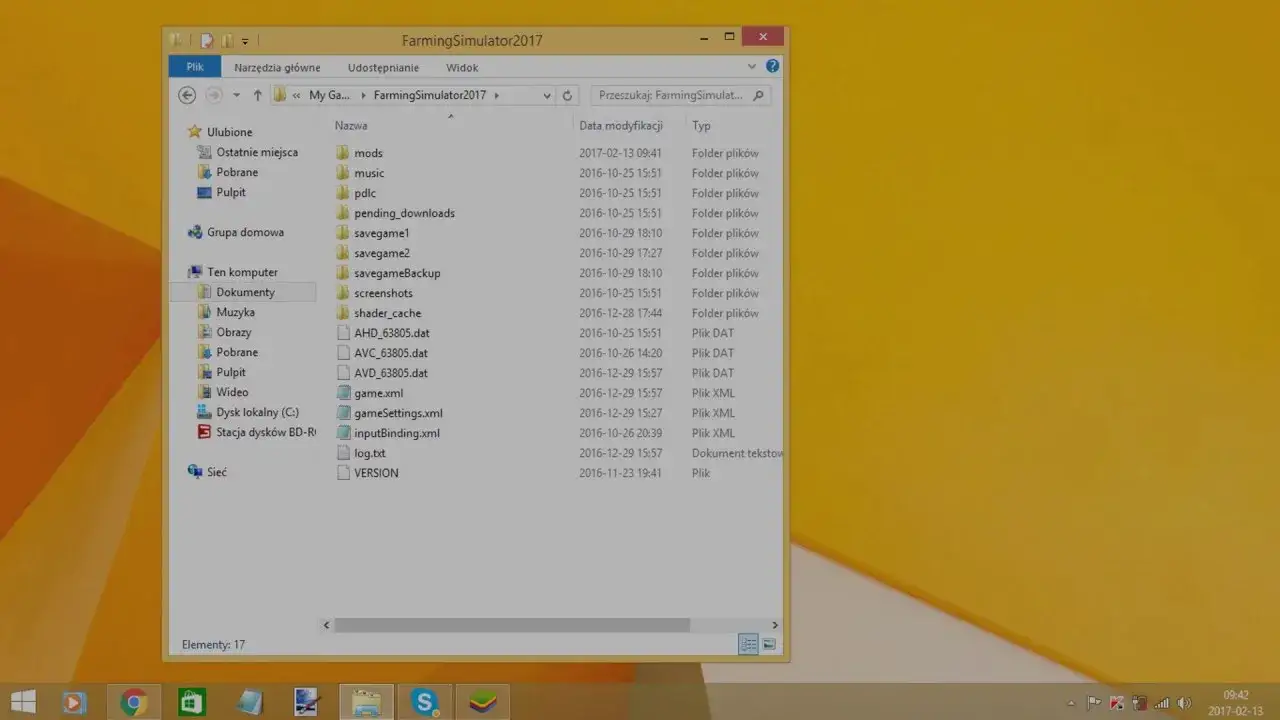
Task: Open the mods folder
Action: pyautogui.click(x=368, y=152)
